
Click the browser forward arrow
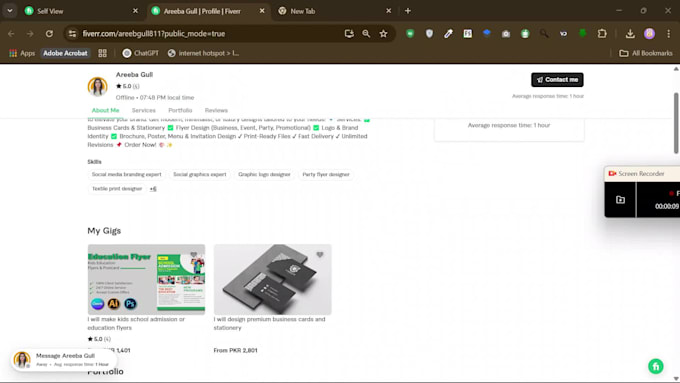click(x=30, y=34)
